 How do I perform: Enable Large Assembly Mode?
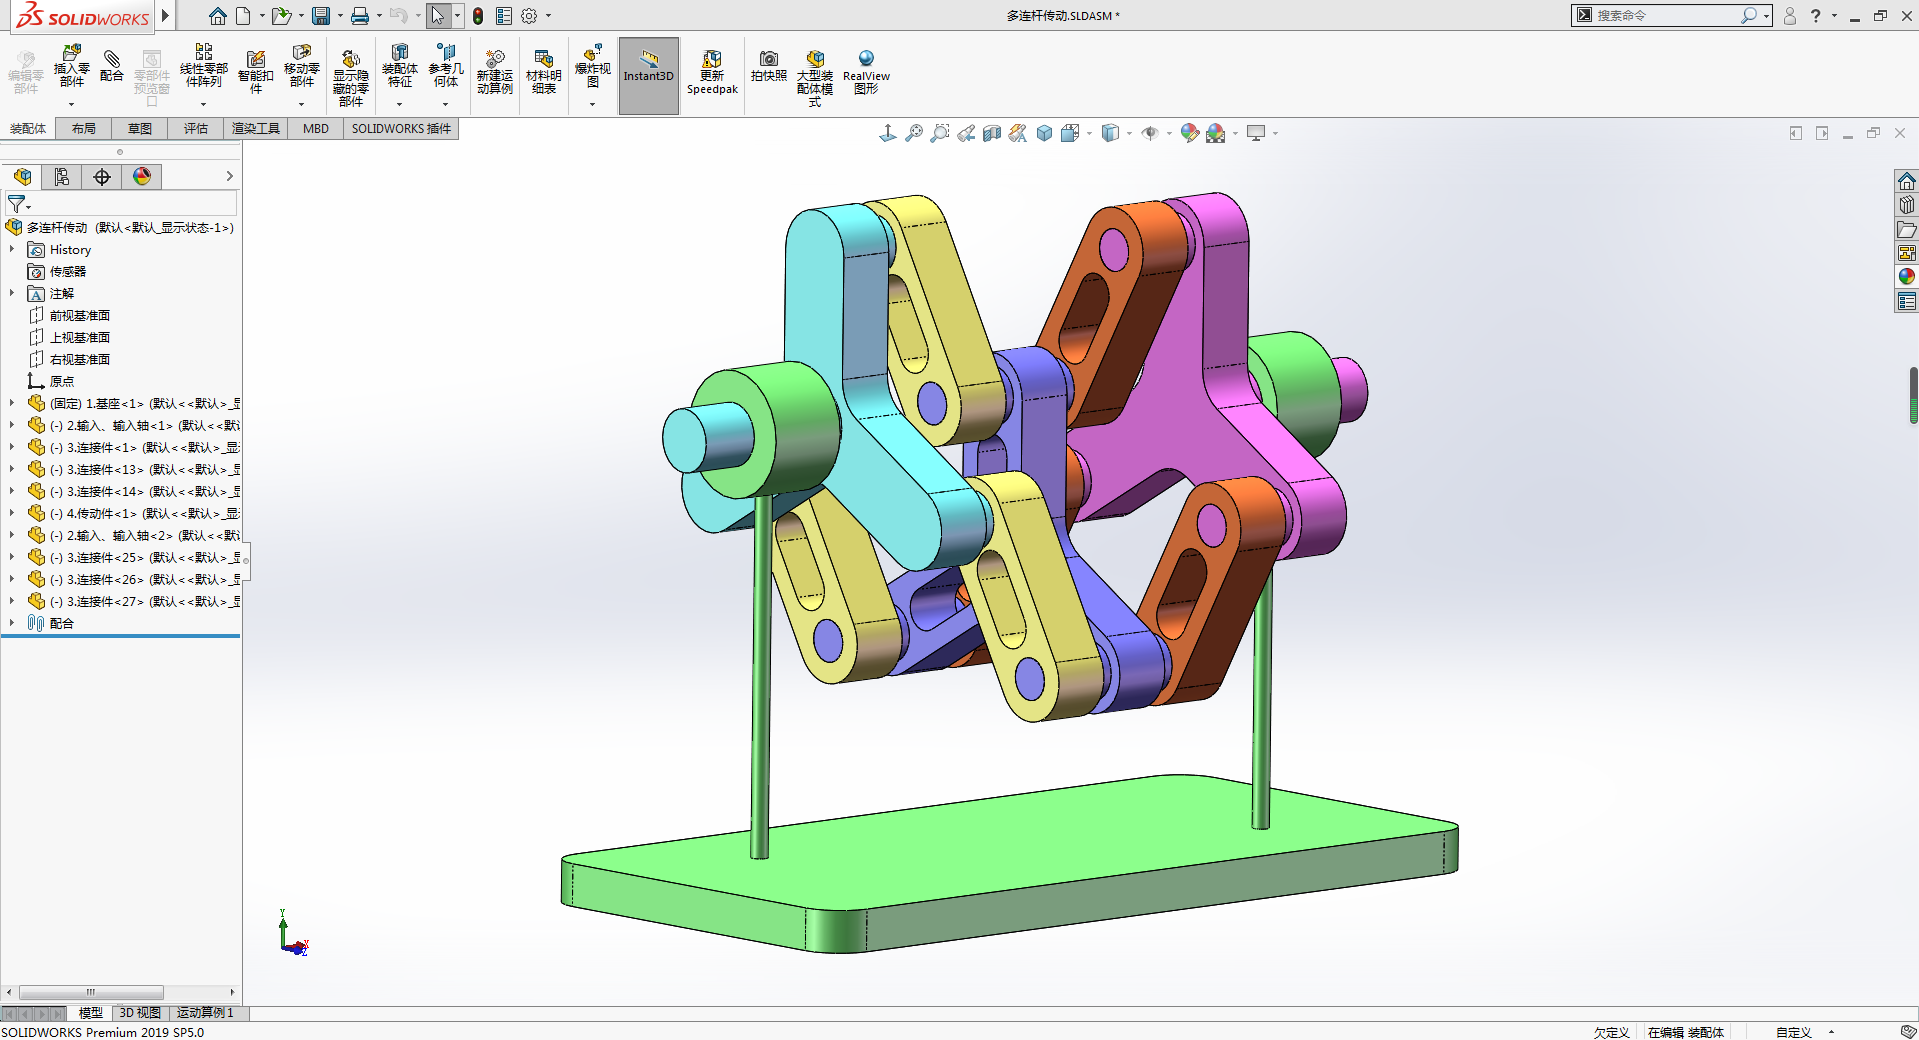(815, 78)
